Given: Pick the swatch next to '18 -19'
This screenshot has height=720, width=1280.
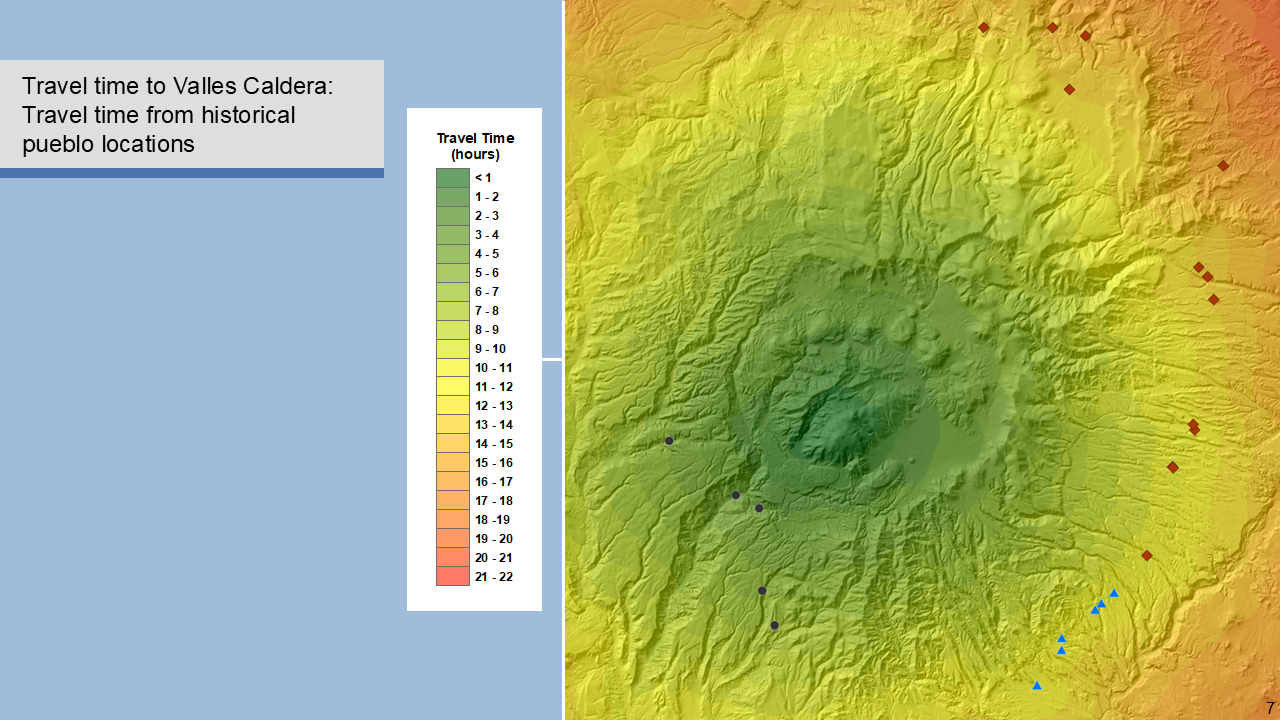Looking at the screenshot, I should click(x=453, y=520).
